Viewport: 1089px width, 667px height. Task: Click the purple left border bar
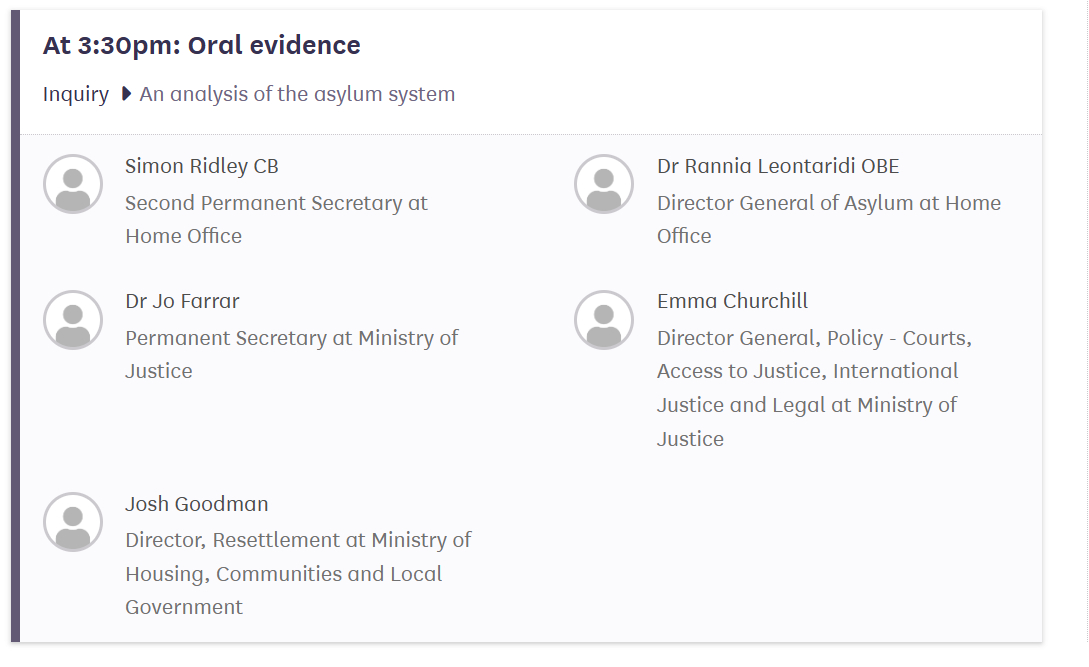point(15,330)
